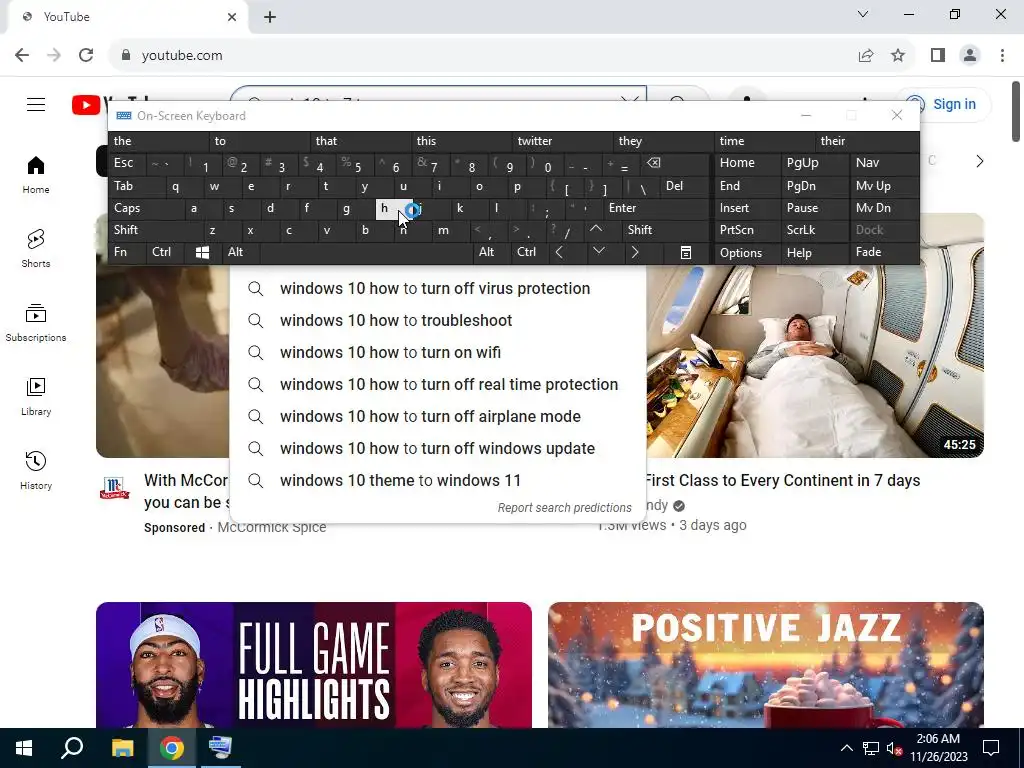Show hidden system tray icons

tap(846, 748)
